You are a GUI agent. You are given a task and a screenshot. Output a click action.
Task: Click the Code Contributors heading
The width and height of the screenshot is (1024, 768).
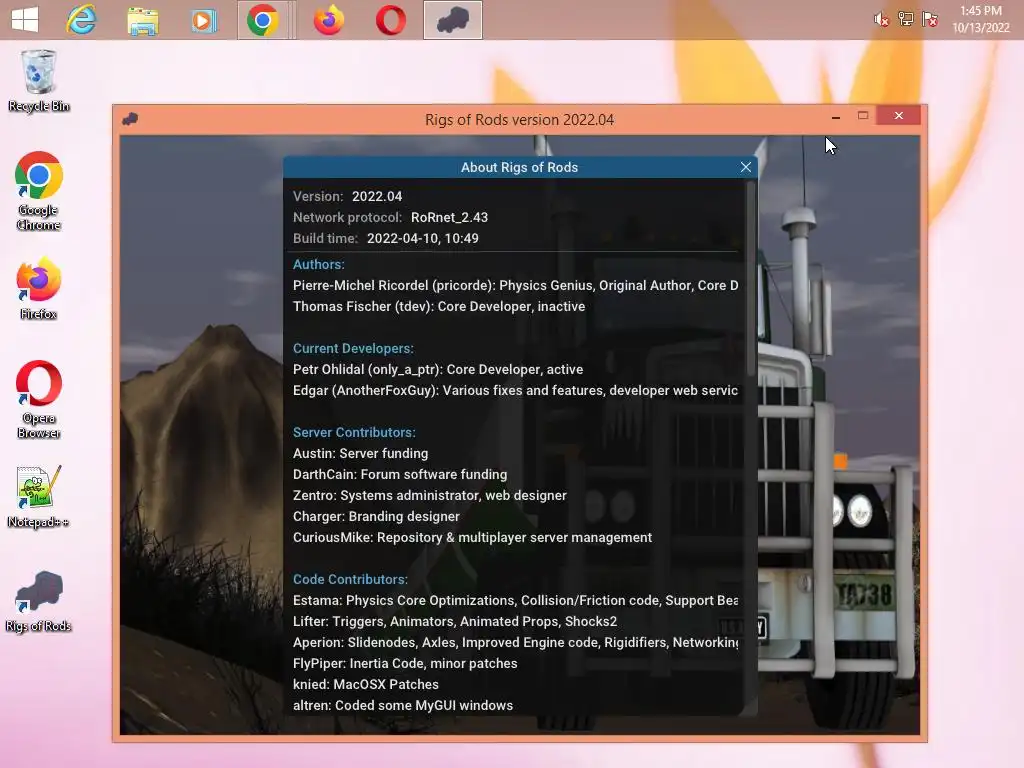[350, 579]
